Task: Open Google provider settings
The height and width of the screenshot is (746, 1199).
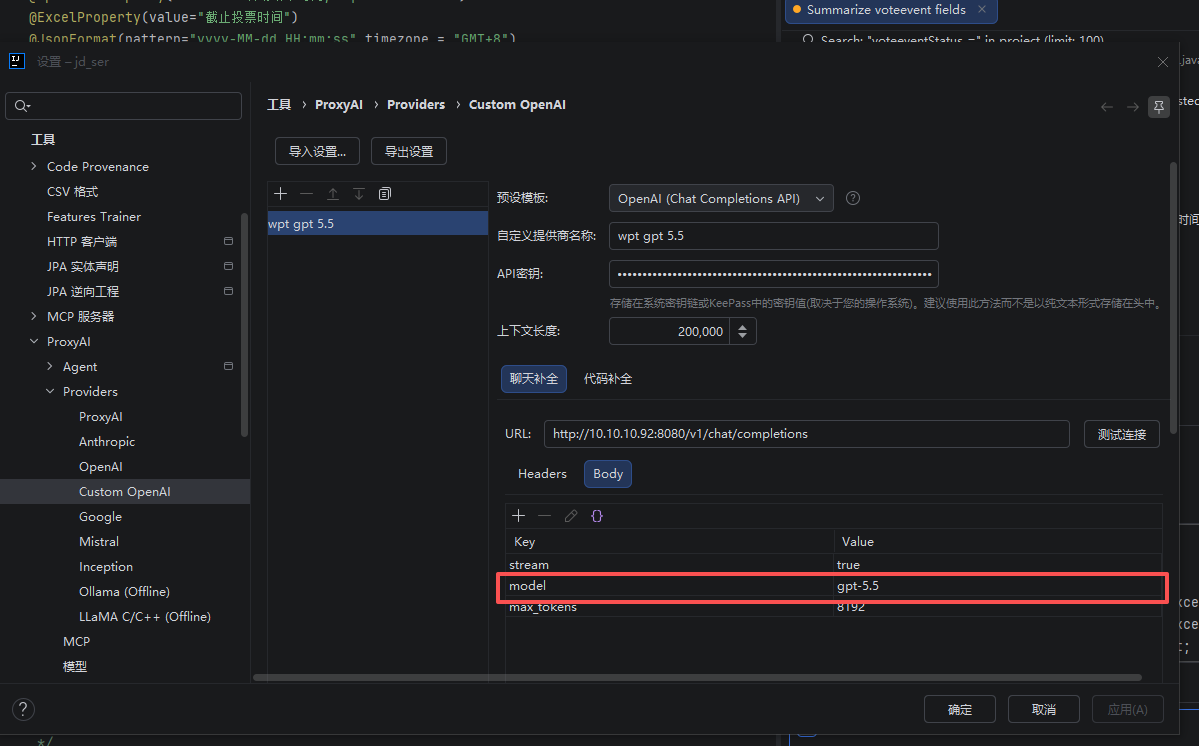Action: (100, 517)
